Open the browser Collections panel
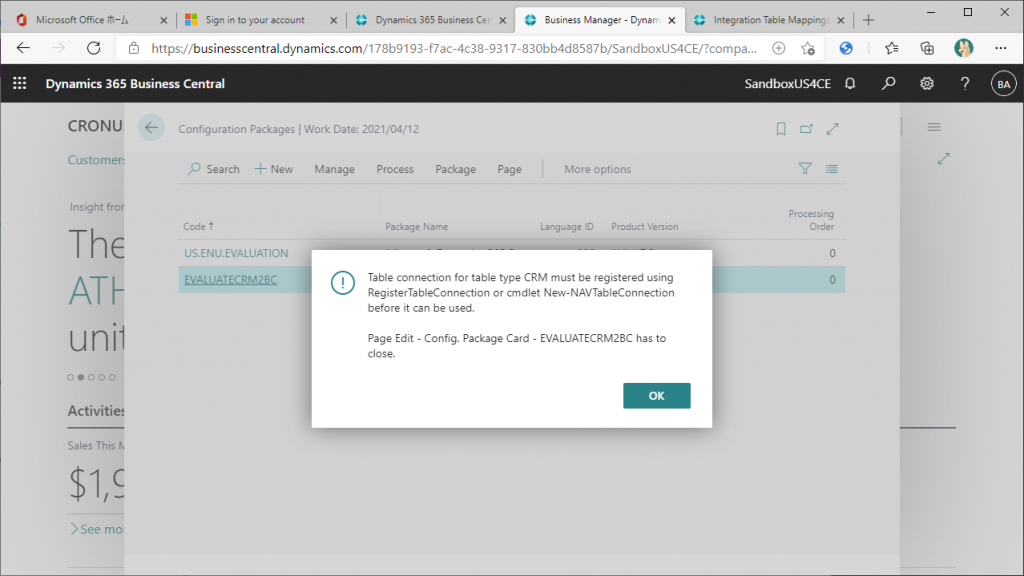Screen dimensions: 1024x576 tap(927, 48)
